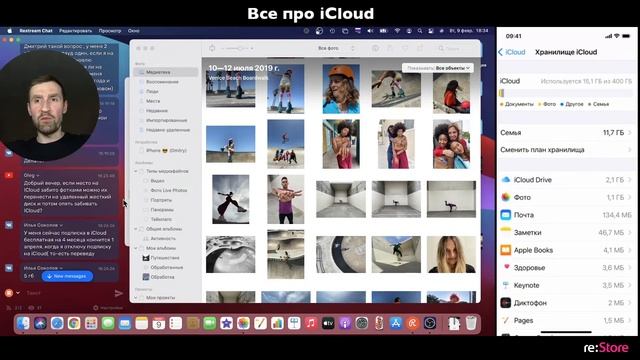Select 'Фото Live Photos' in sidebar

click(168, 191)
